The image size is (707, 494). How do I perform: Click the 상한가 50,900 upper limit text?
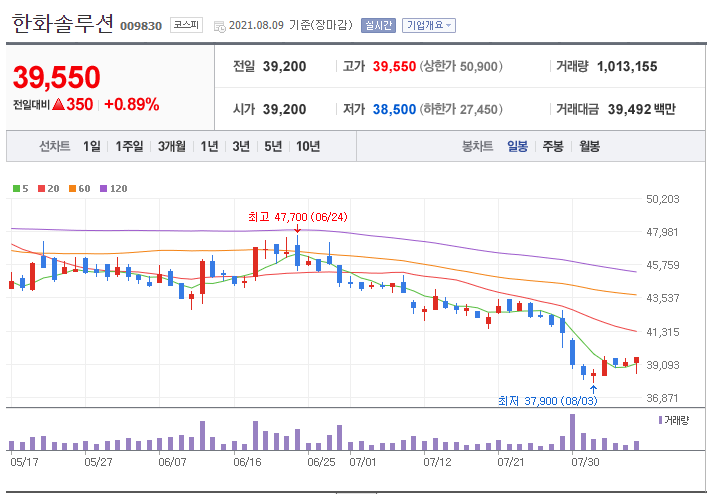(x=461, y=66)
